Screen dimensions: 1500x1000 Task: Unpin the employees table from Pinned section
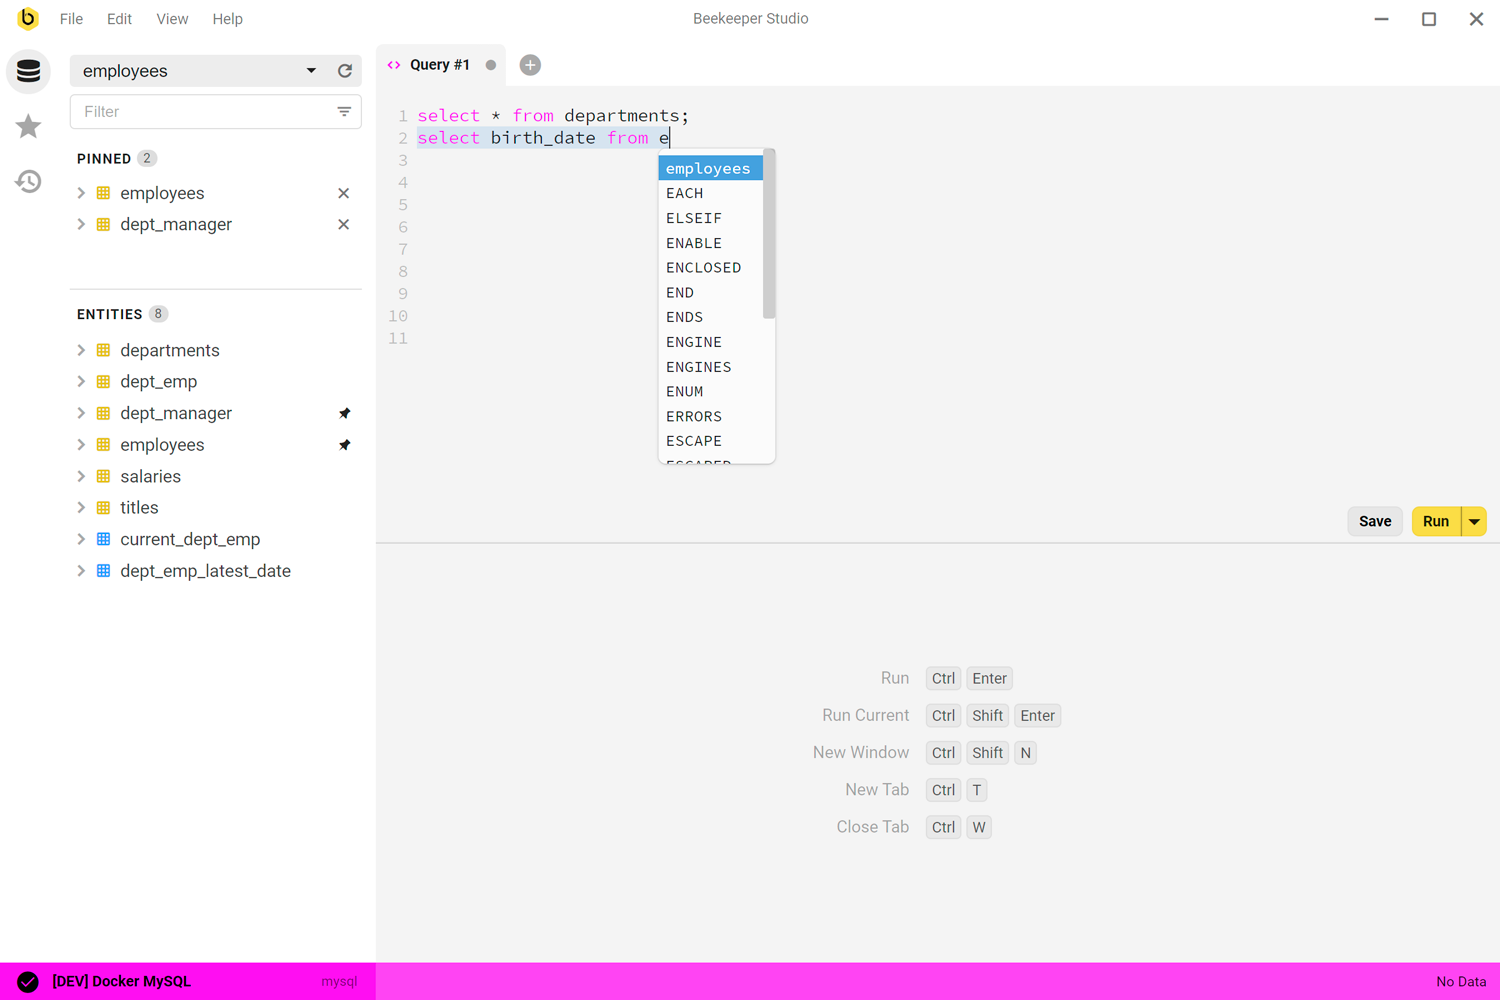[343, 193]
